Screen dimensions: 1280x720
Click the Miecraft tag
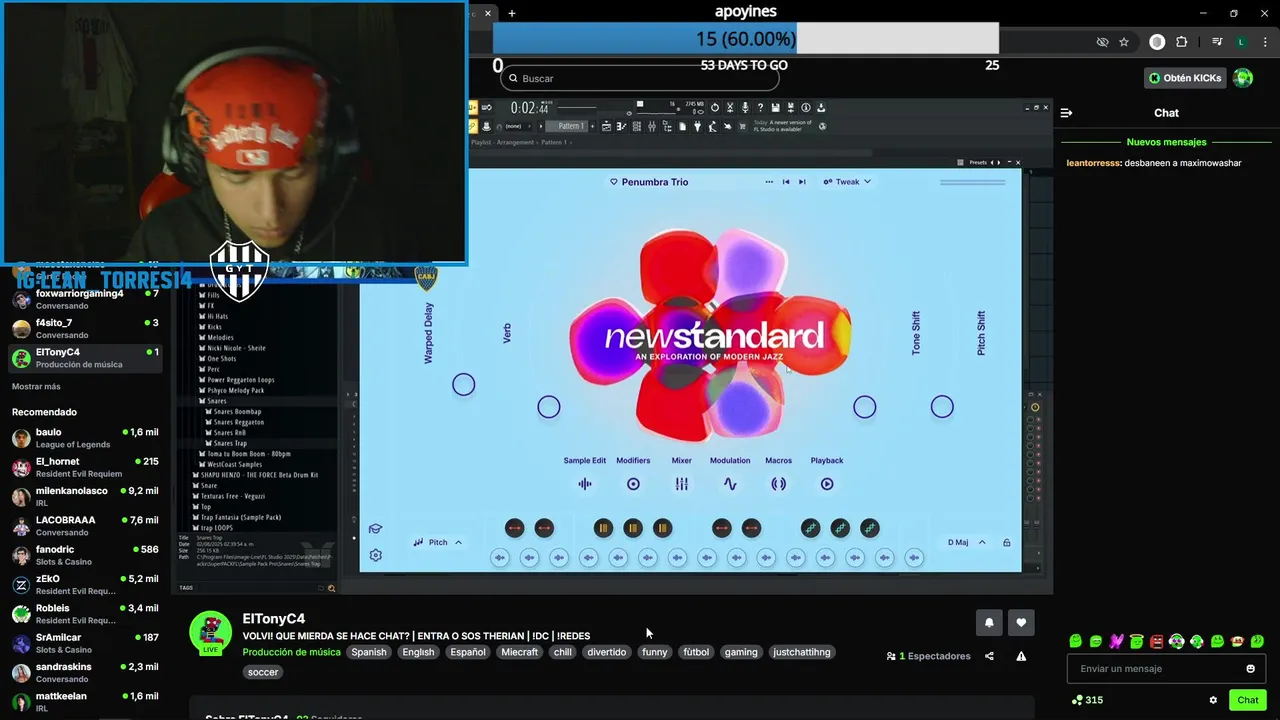pos(519,652)
